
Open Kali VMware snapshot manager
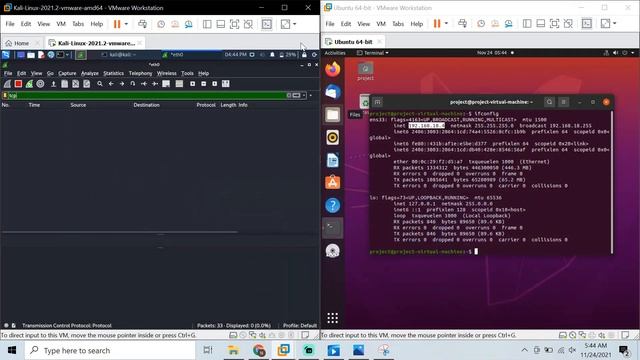(189, 24)
